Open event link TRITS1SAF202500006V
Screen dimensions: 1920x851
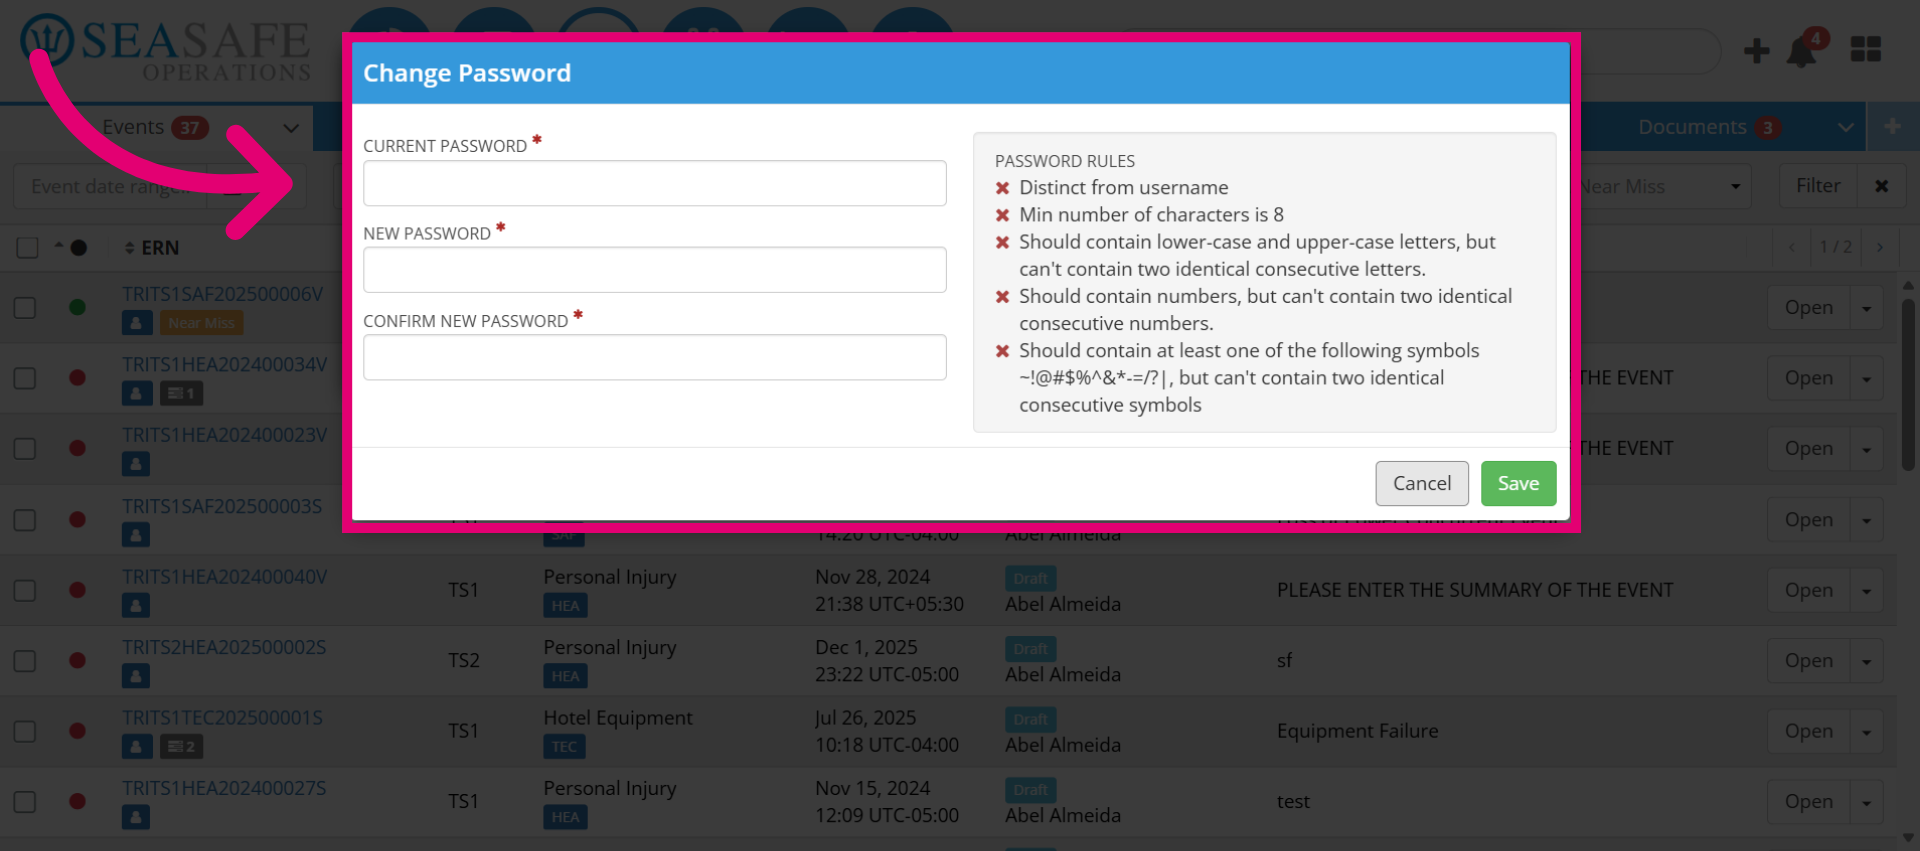tap(223, 294)
